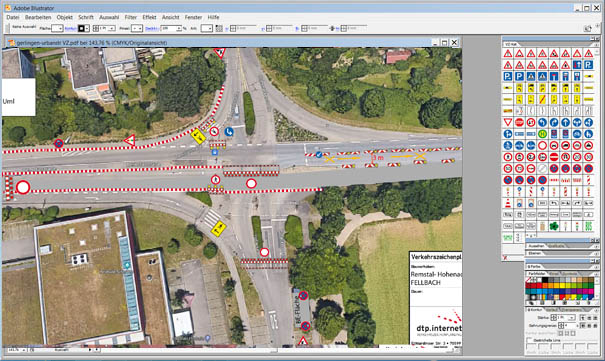Open the Fenster menu

pos(193,17)
